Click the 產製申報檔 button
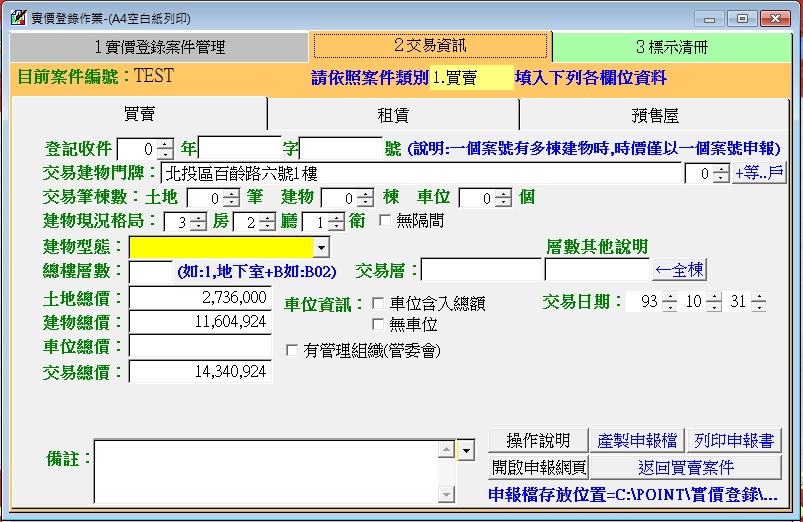Image resolution: width=803 pixels, height=522 pixels. point(636,440)
